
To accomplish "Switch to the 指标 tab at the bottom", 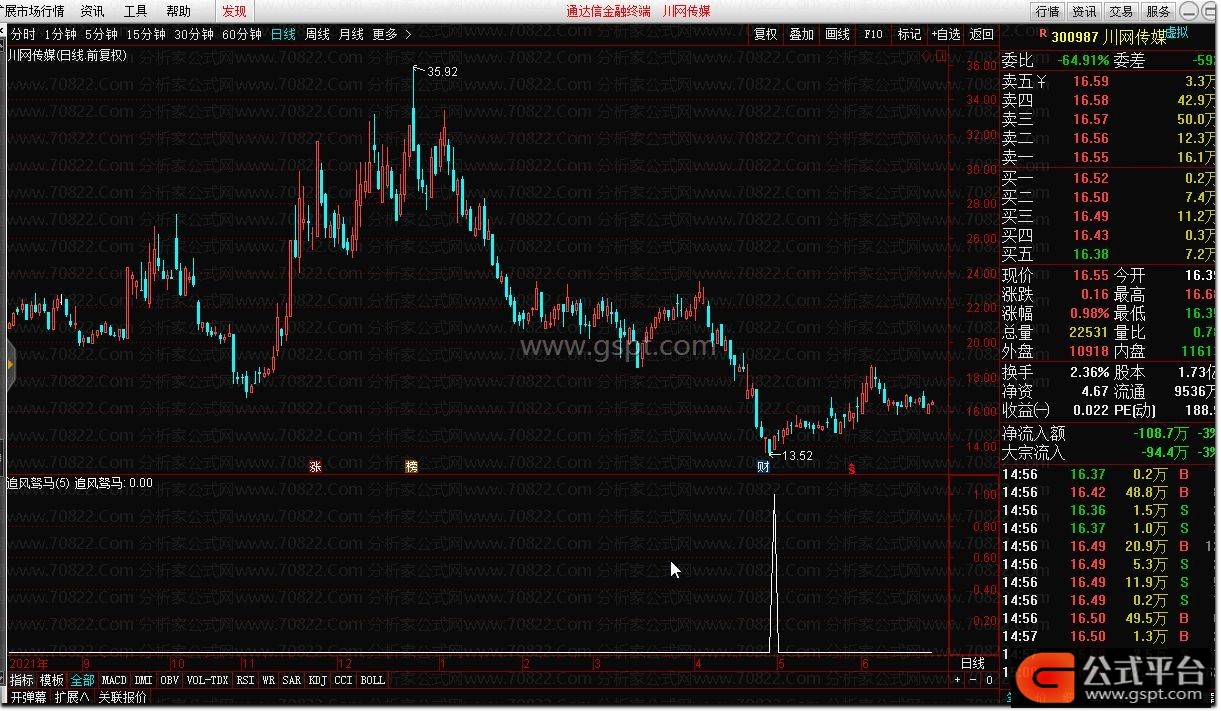I will (x=21, y=680).
